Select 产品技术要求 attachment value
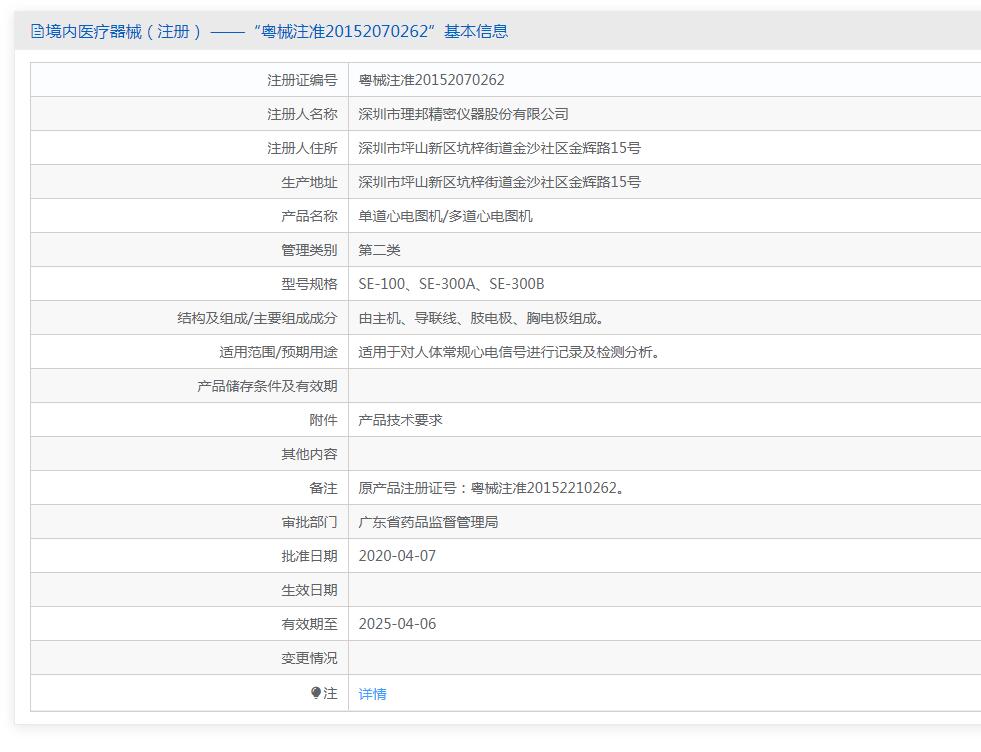The image size is (981, 752). [x=400, y=420]
